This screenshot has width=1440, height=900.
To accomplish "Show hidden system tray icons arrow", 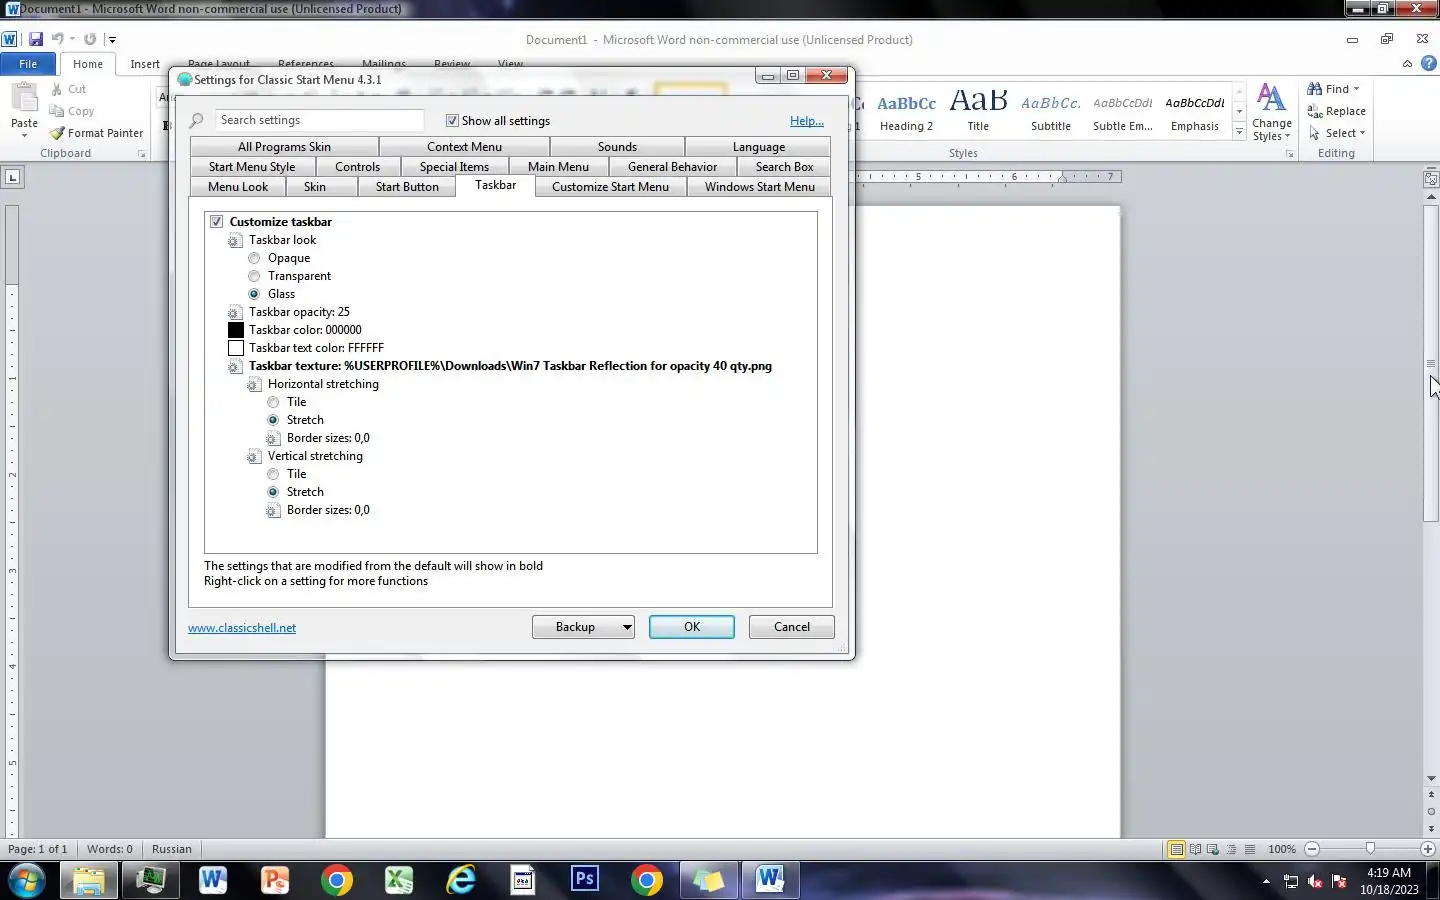I will click(x=1266, y=882).
